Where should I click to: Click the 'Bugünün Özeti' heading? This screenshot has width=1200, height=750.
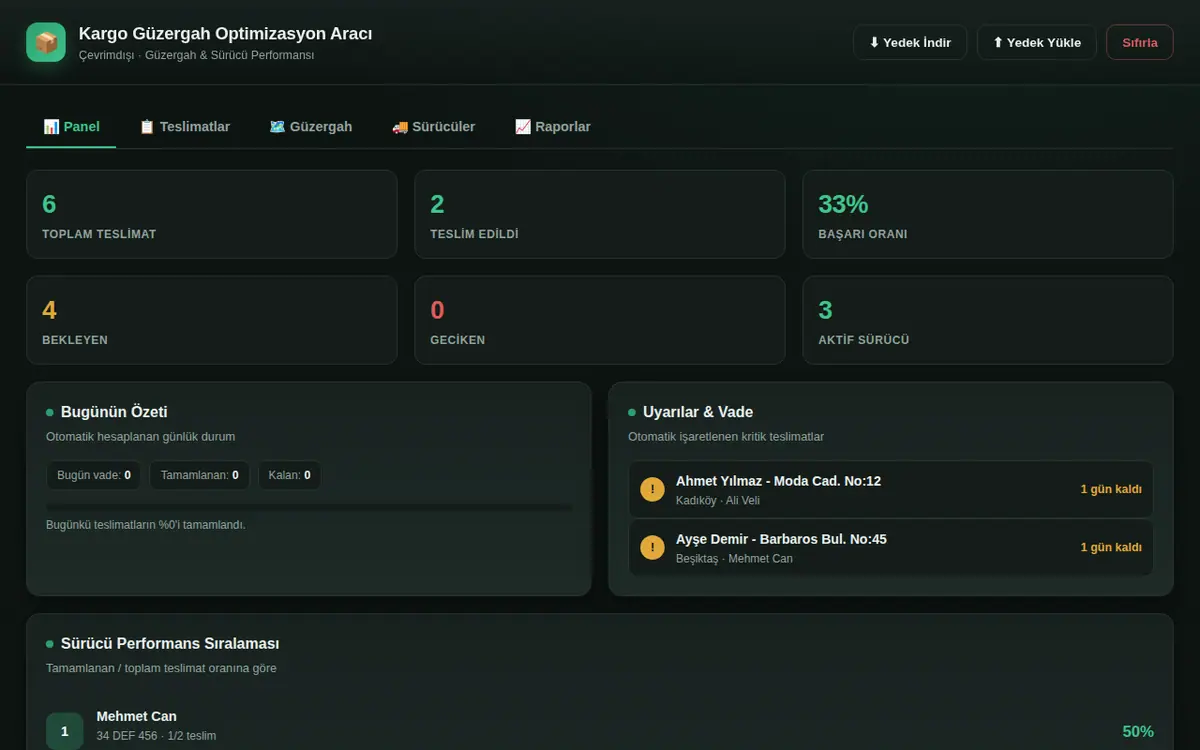[114, 412]
